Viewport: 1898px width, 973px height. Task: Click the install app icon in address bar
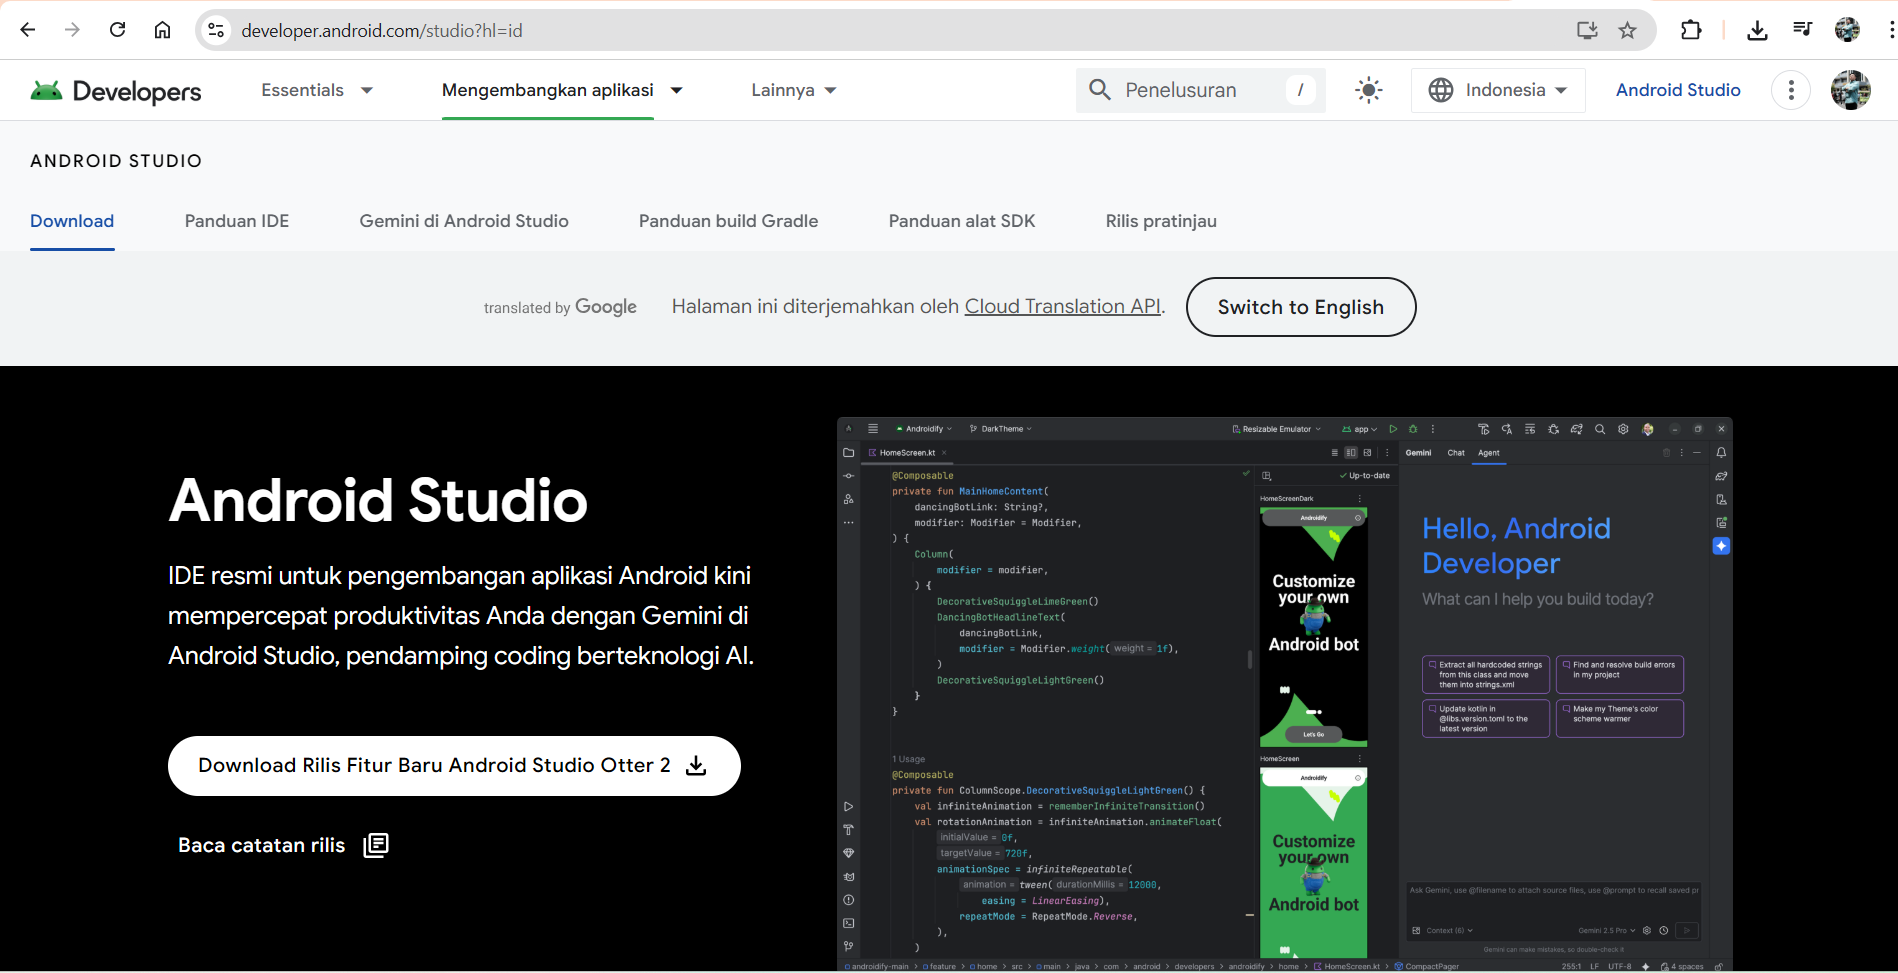(x=1587, y=30)
